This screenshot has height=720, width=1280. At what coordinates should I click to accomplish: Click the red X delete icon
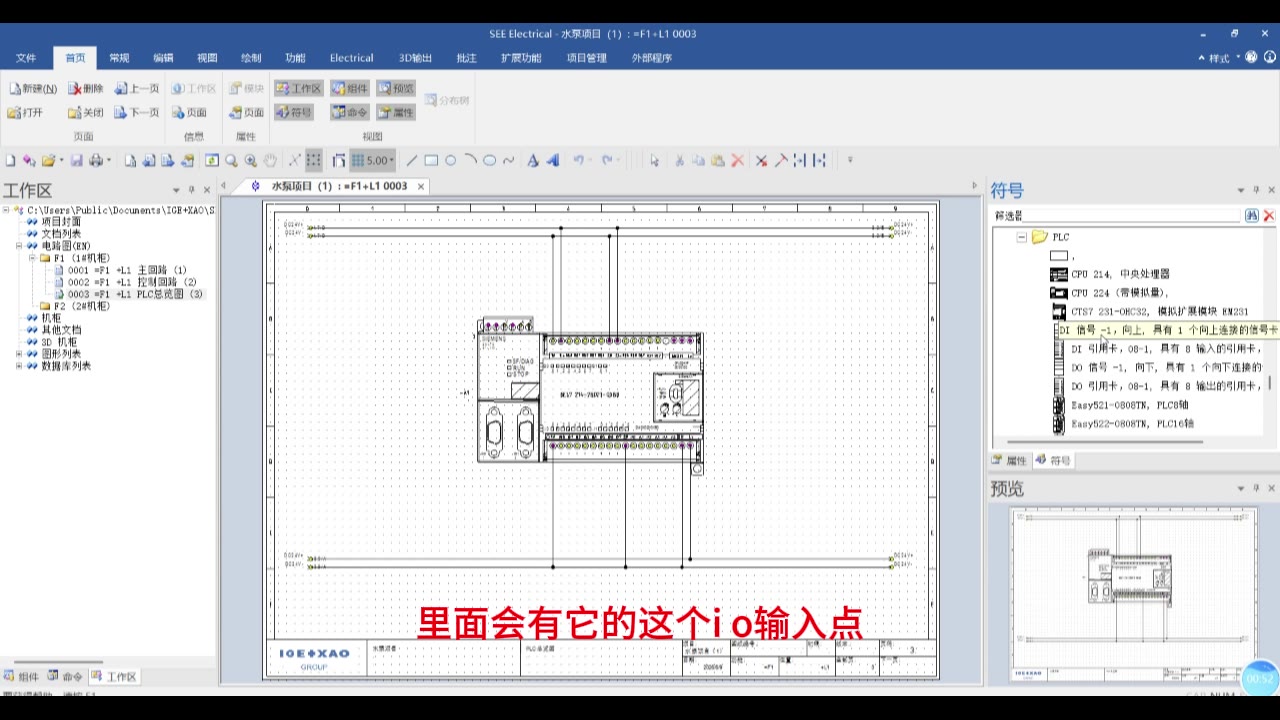[738, 160]
